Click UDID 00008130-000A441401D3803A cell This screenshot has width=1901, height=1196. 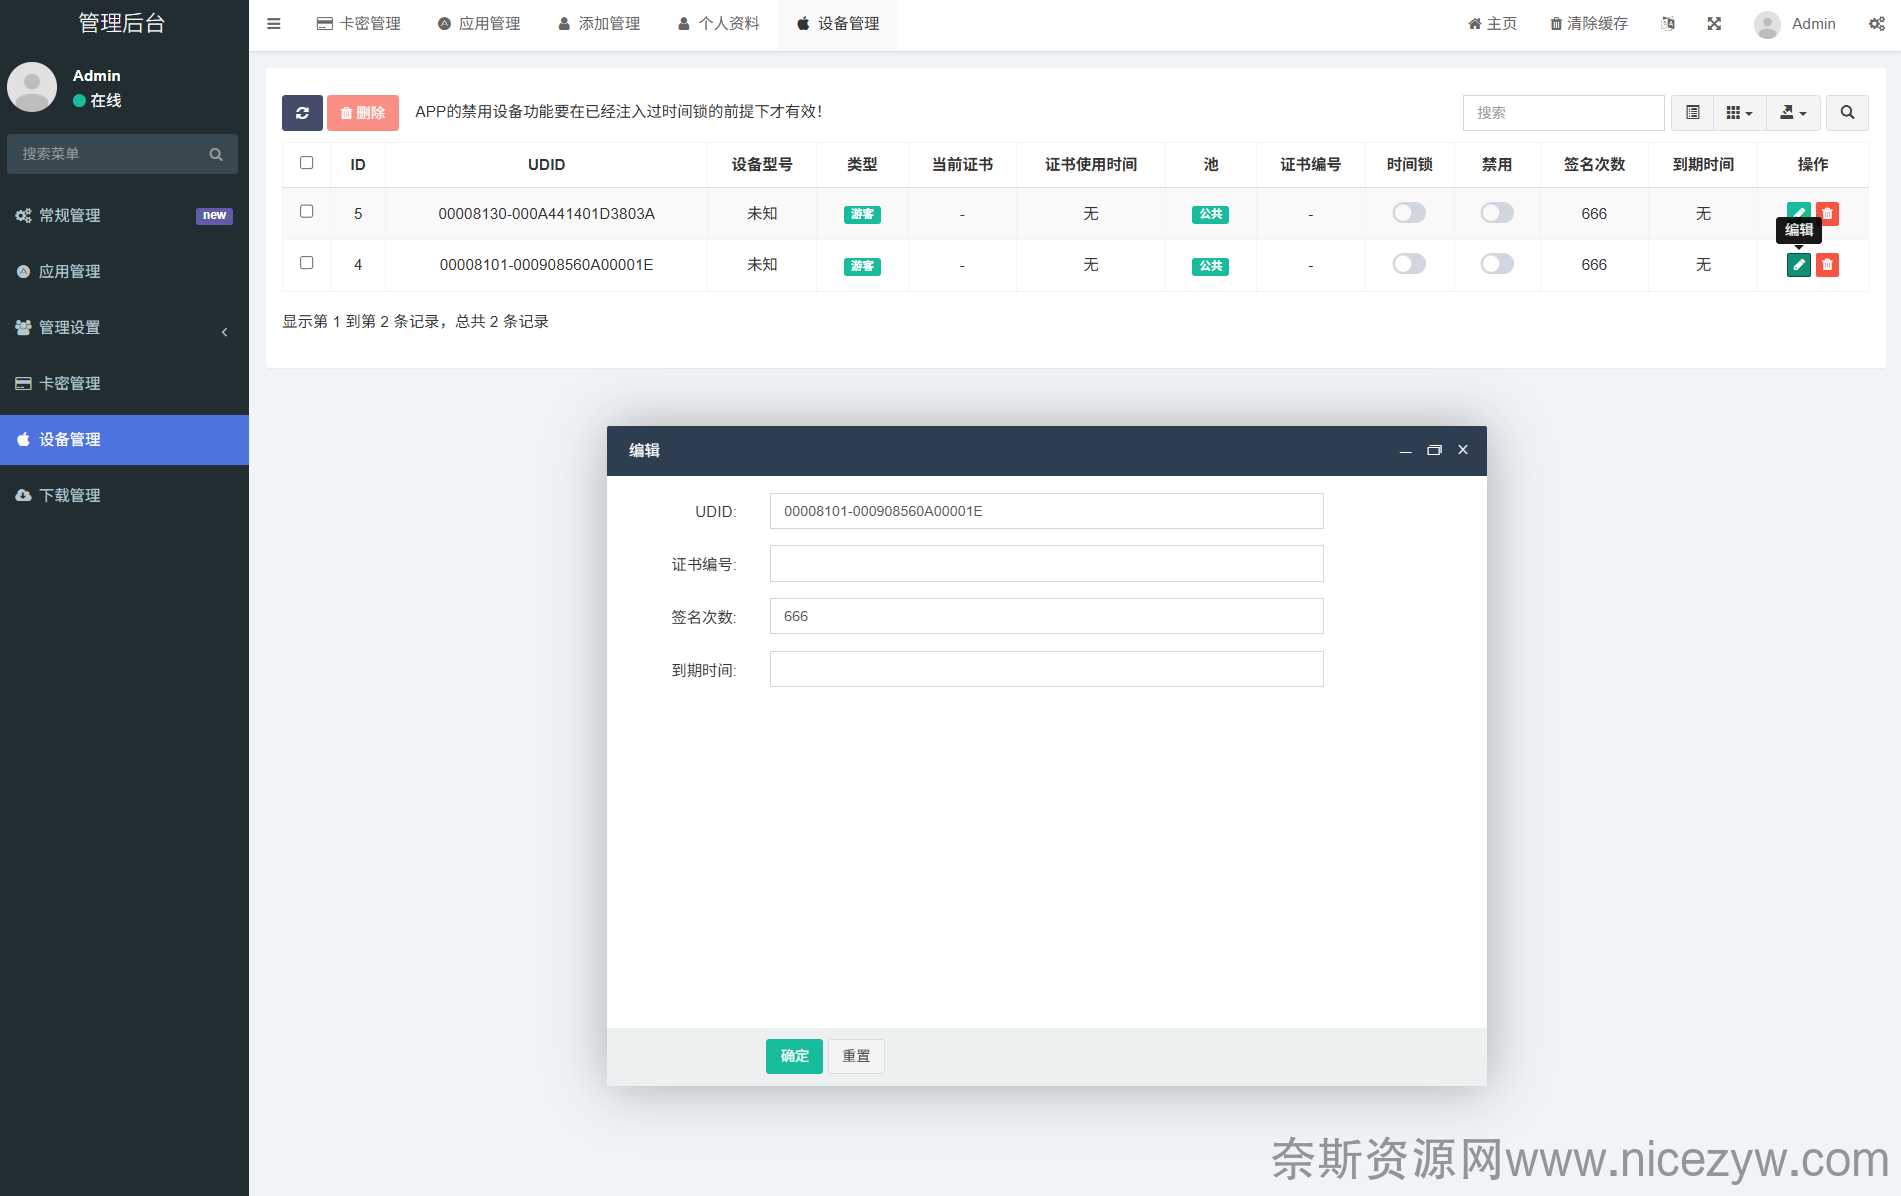[546, 214]
